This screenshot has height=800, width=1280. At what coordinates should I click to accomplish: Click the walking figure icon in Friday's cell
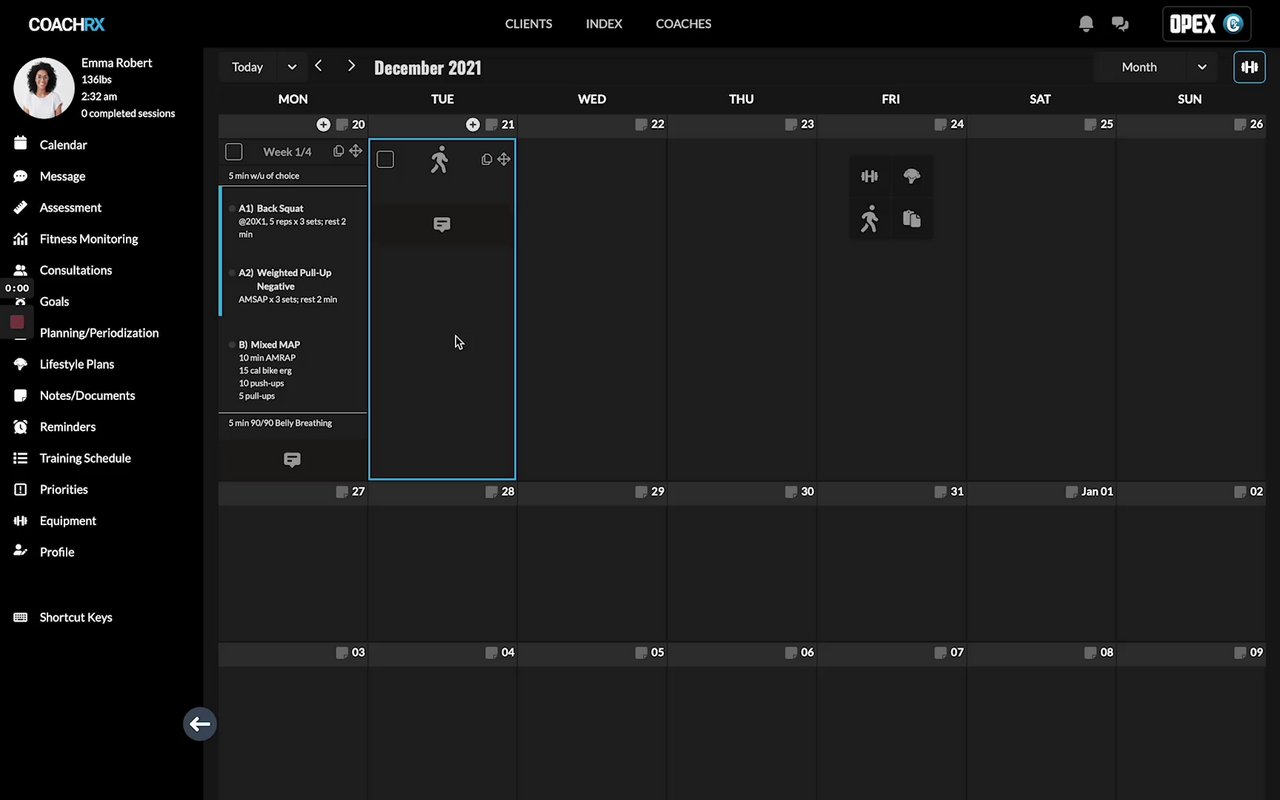click(869, 219)
